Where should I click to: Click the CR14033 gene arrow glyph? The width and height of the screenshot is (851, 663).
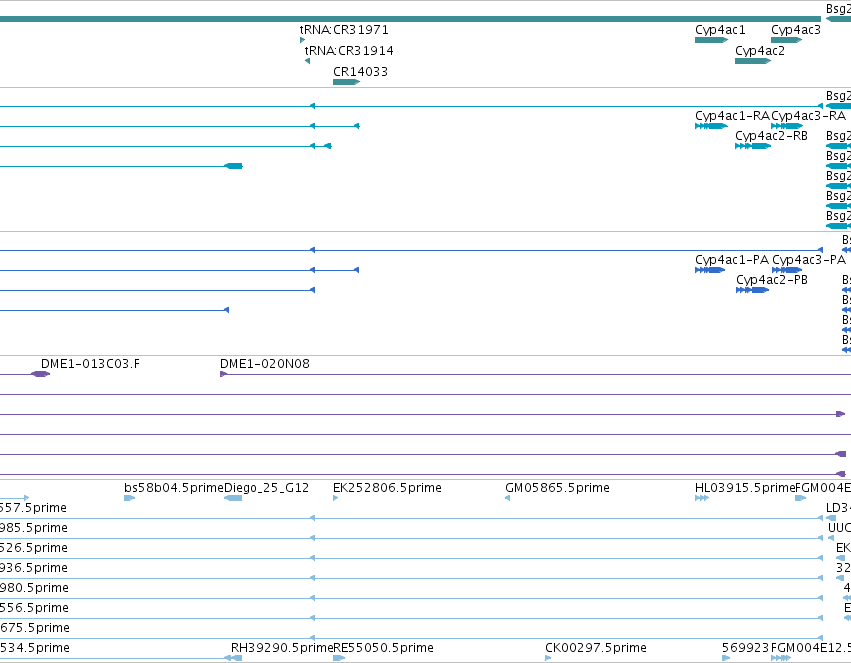(346, 82)
